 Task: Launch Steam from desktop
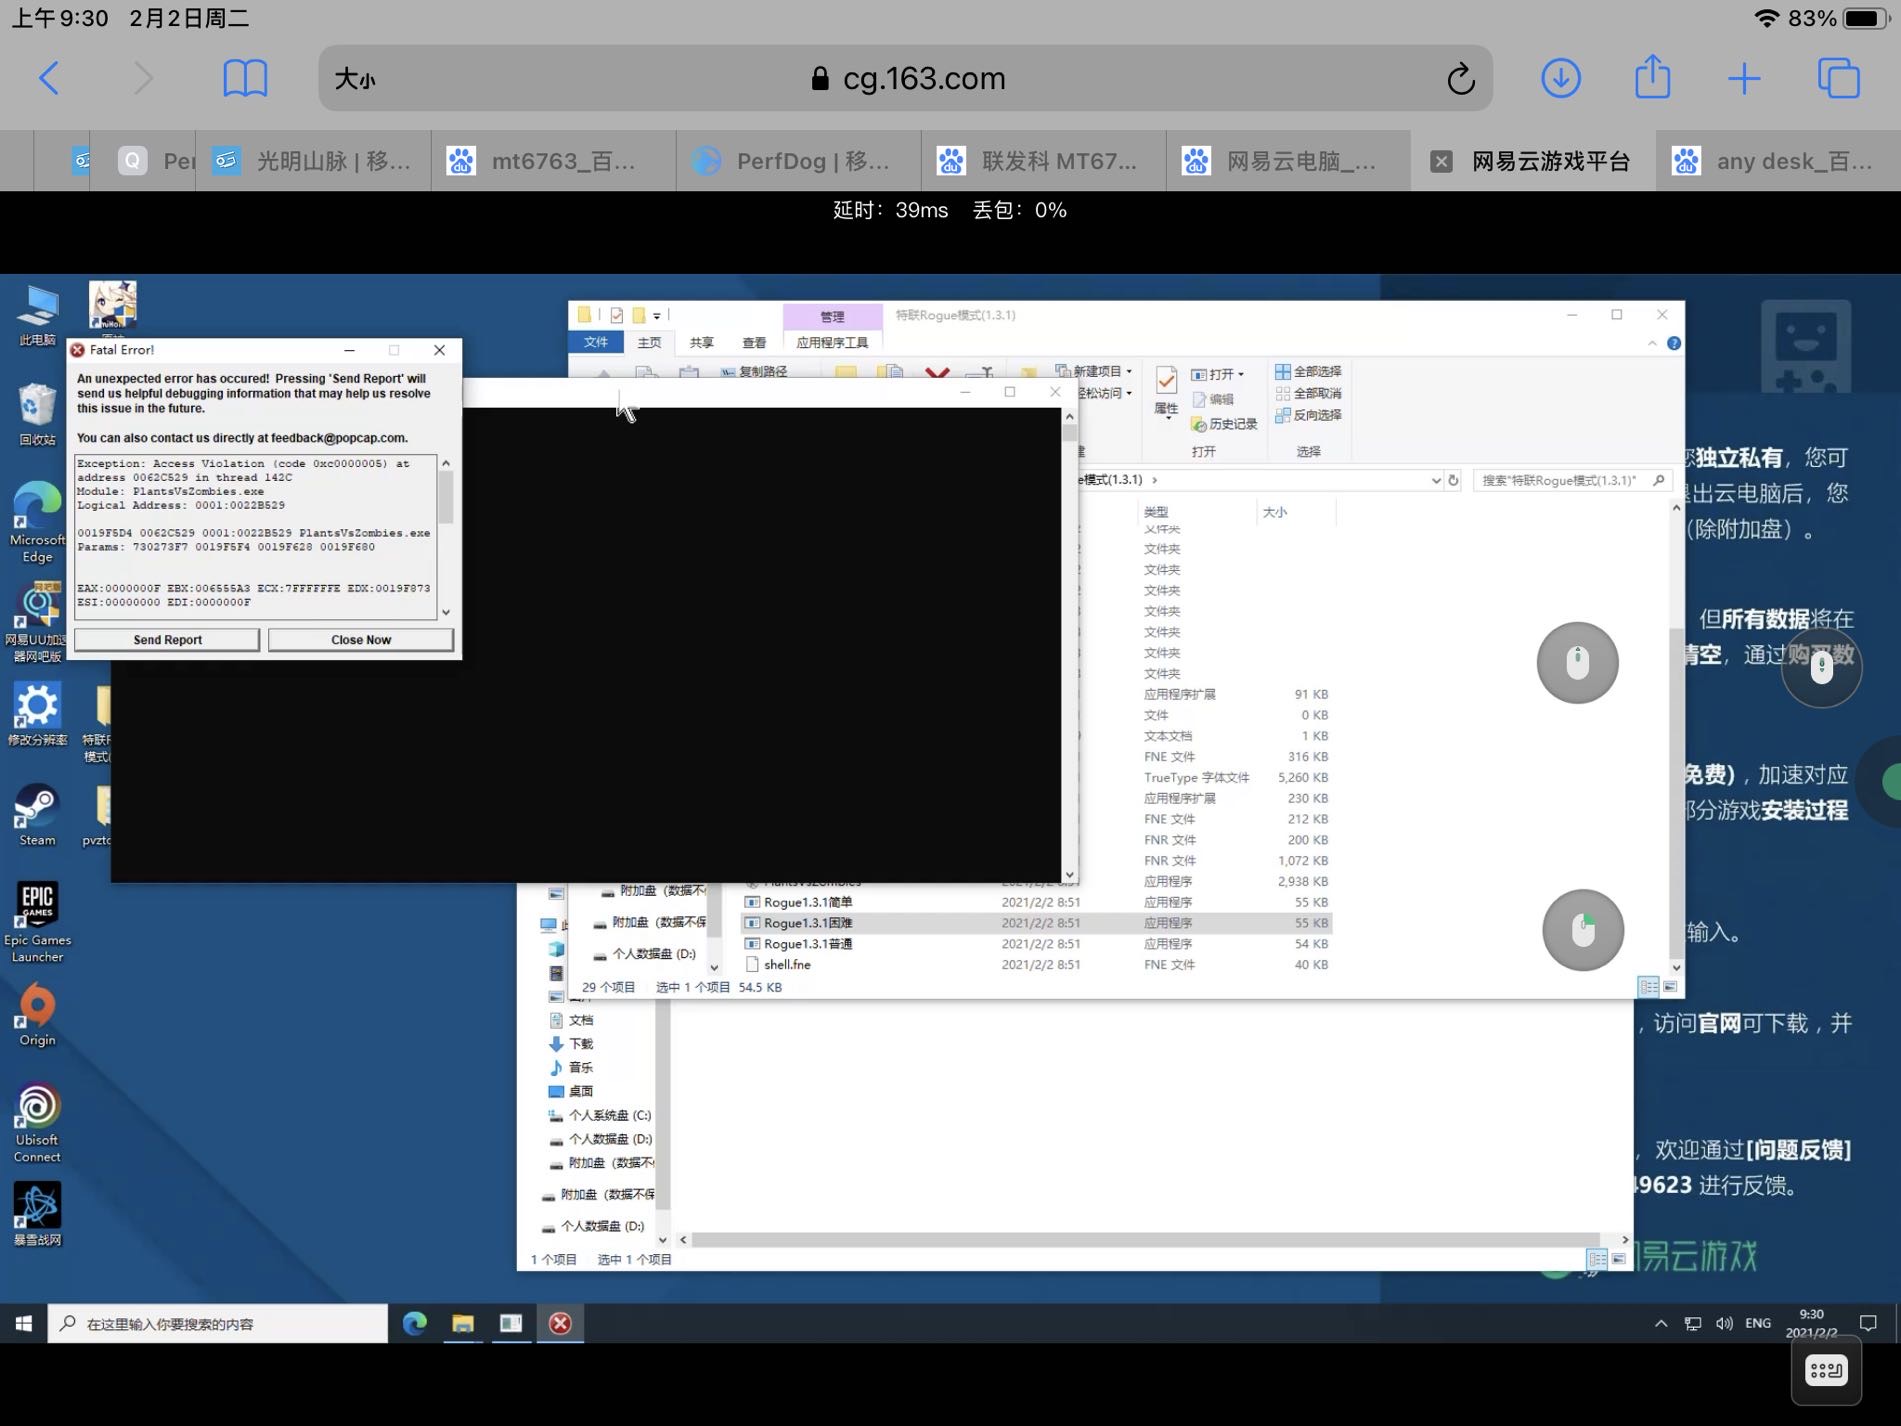click(x=37, y=815)
